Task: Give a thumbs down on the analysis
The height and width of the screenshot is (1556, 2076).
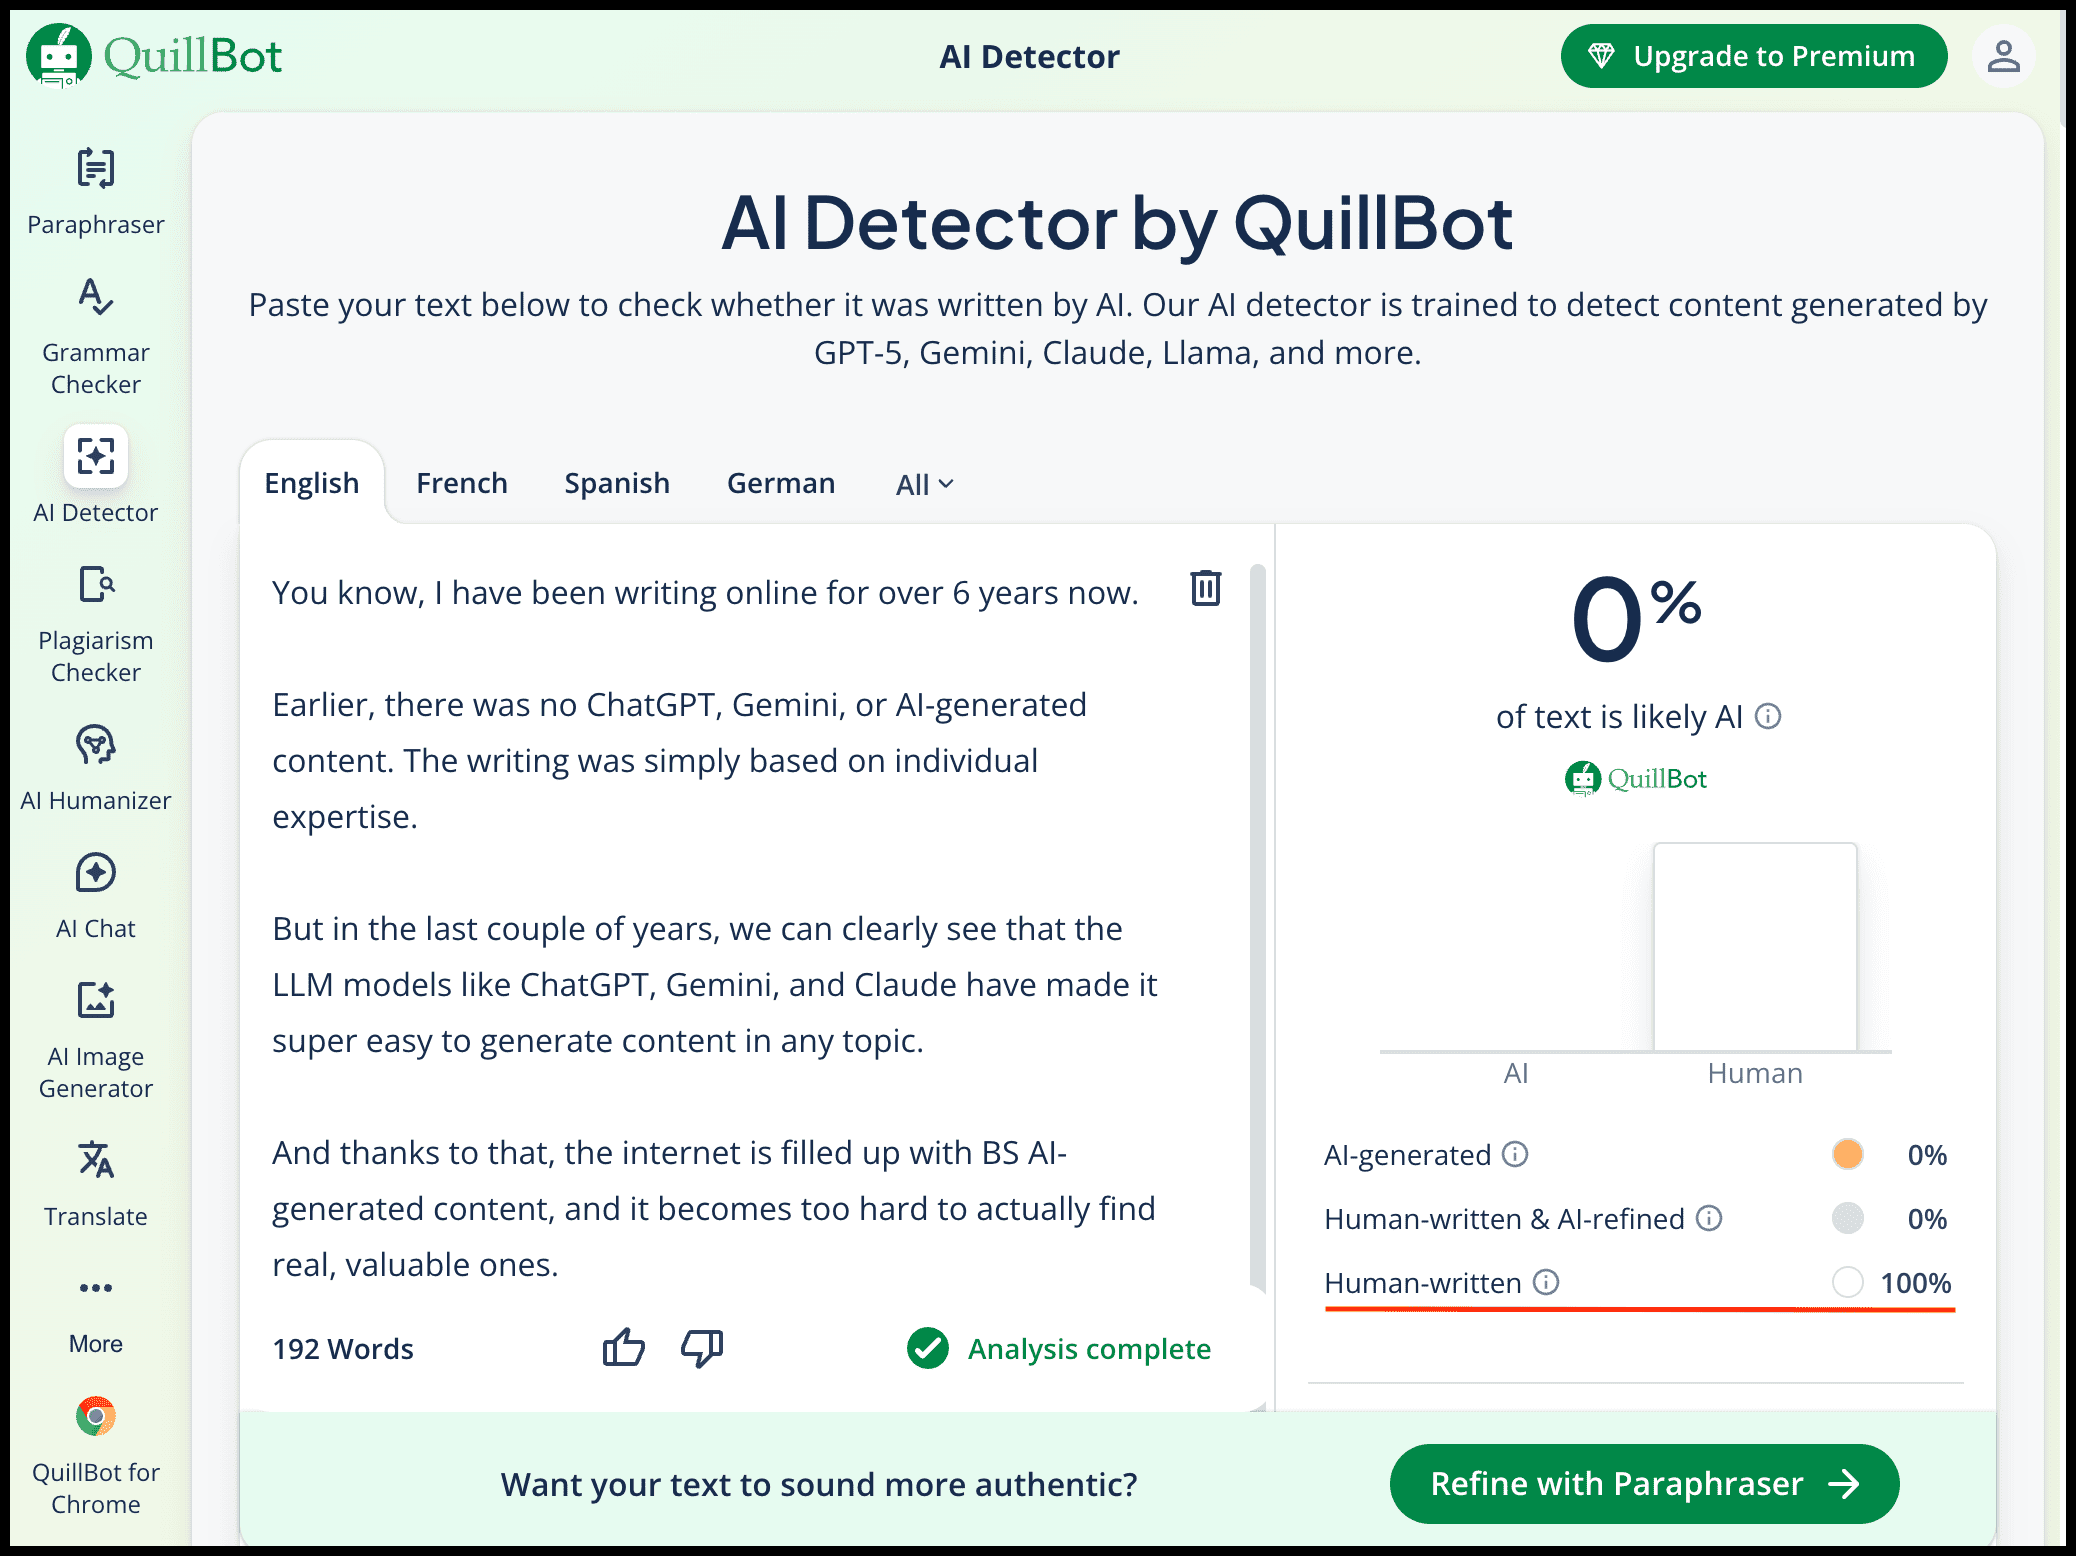Action: 702,1348
